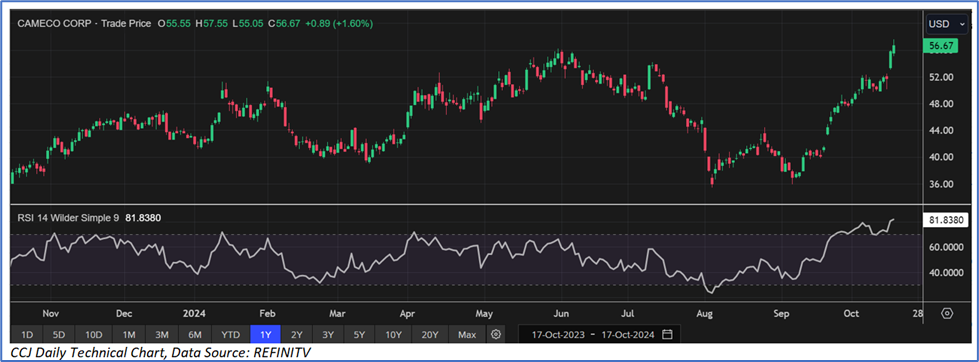Click the high value H57.55
Screen dimensions: 979x362
point(212,24)
